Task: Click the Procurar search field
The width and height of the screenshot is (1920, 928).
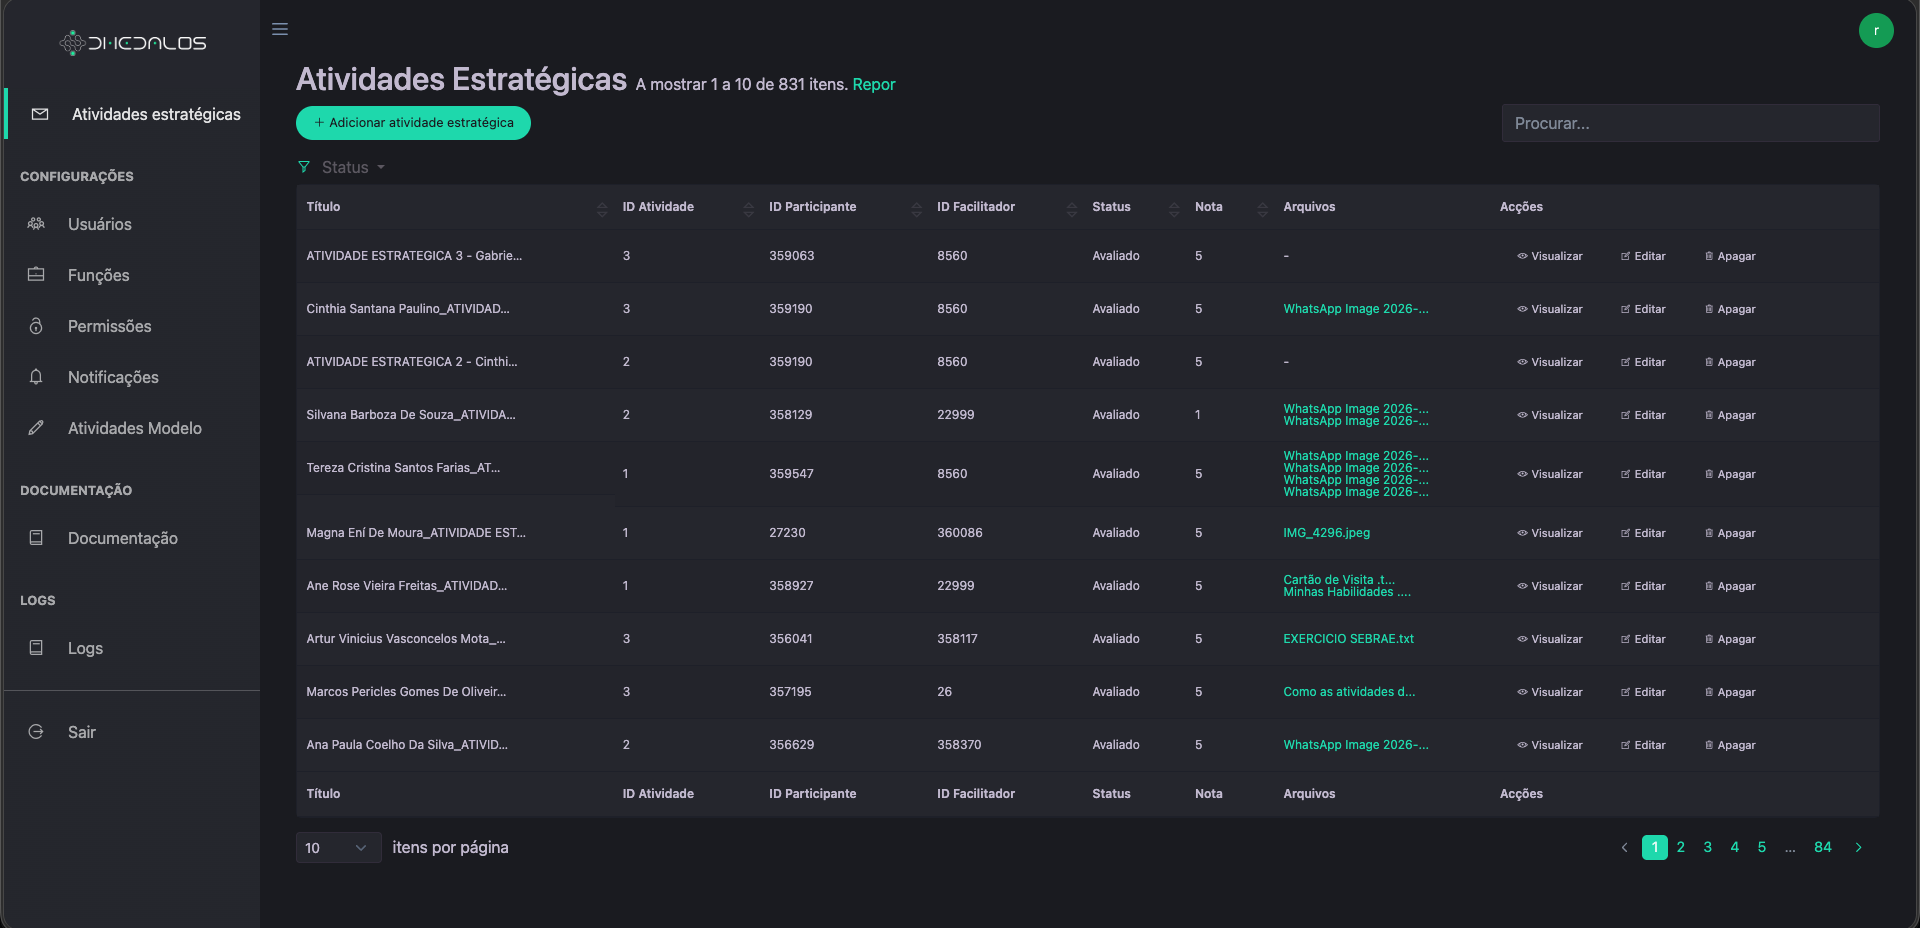Action: (1690, 123)
